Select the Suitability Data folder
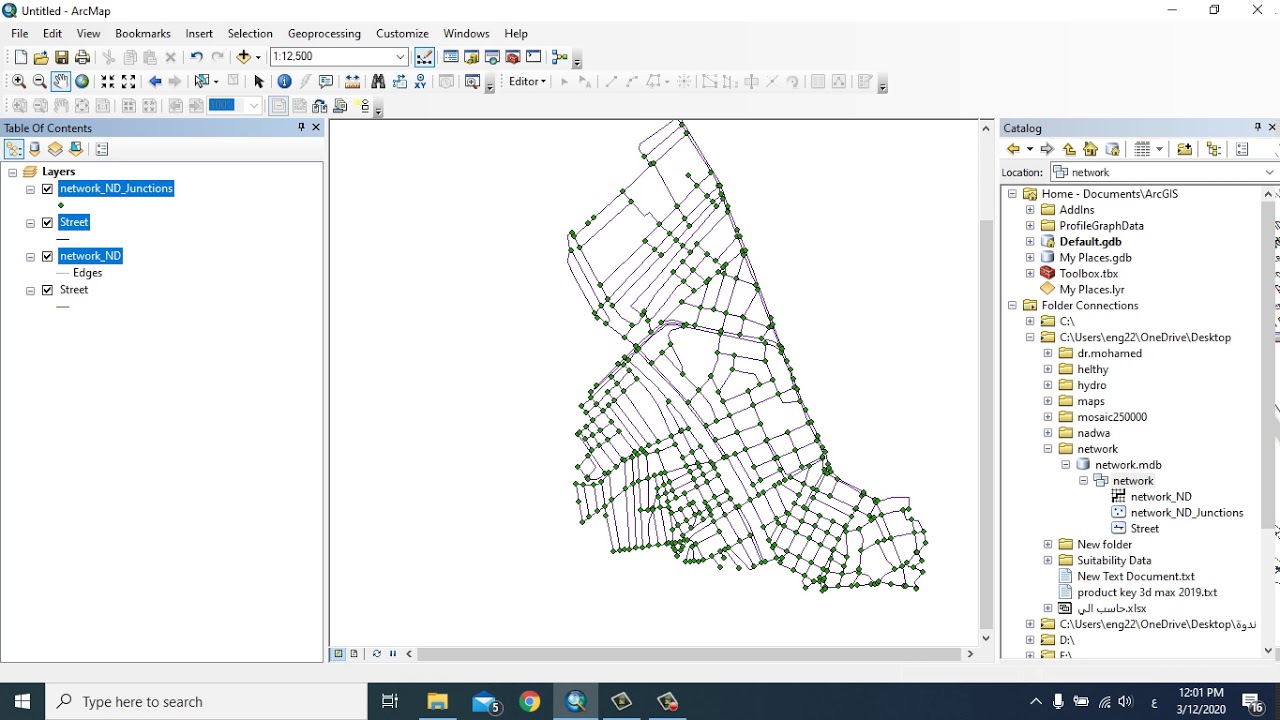Screen dimensions: 1280x720 pyautogui.click(x=1114, y=561)
